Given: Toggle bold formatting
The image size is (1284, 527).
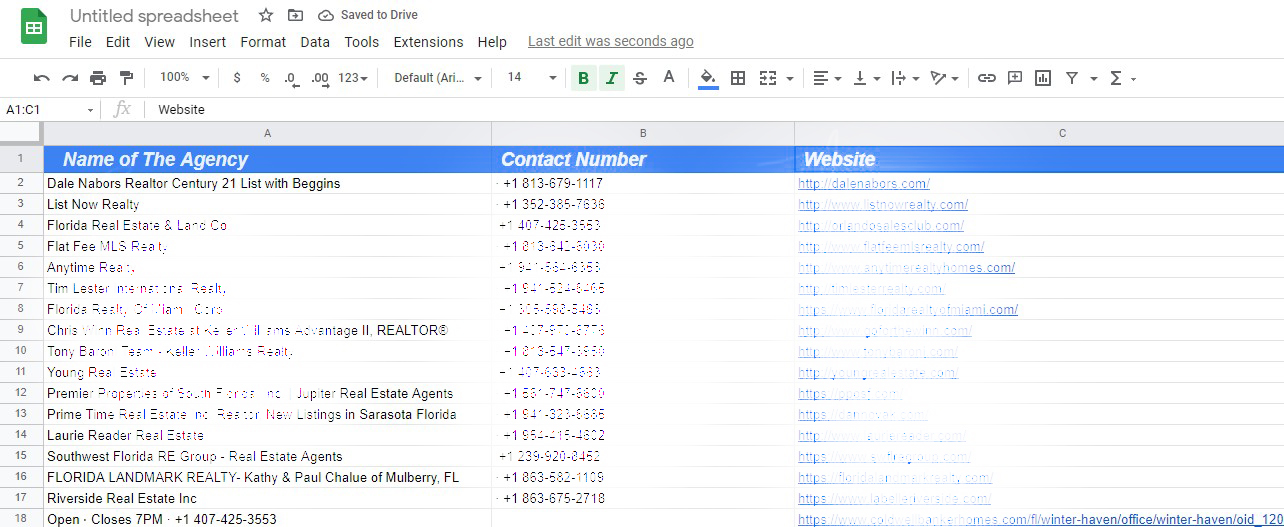Looking at the screenshot, I should pos(584,78).
